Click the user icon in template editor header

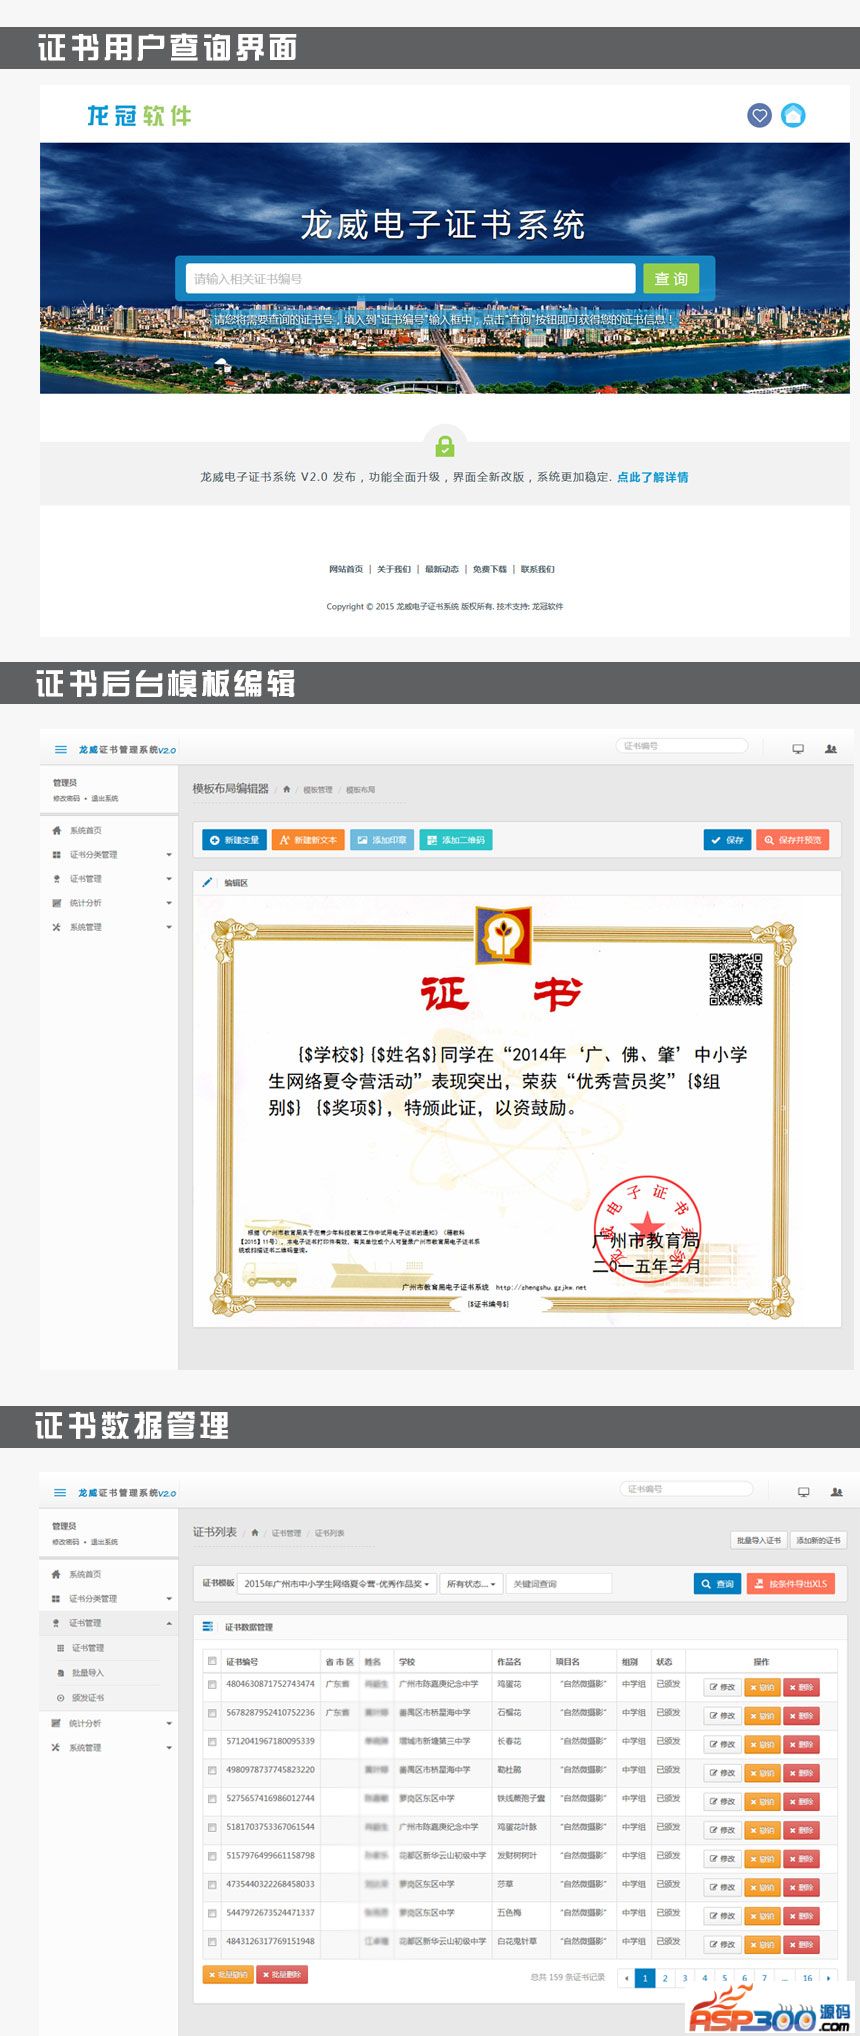pos(831,749)
